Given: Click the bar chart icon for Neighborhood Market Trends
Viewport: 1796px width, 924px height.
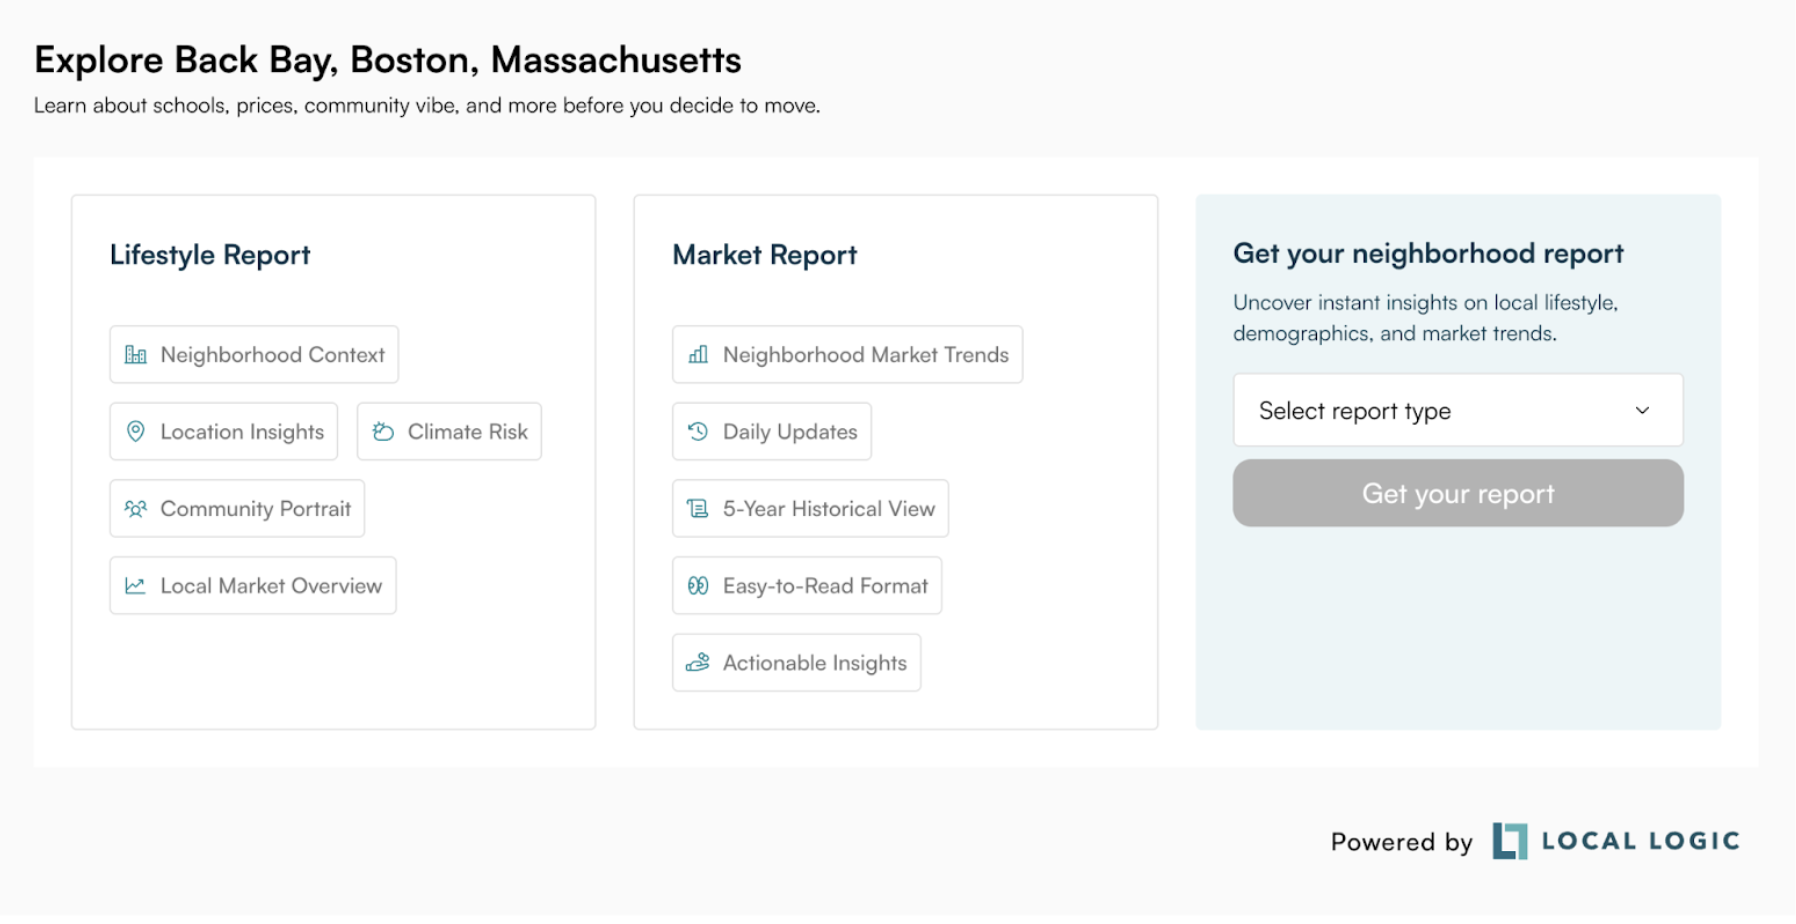Looking at the screenshot, I should 698,355.
